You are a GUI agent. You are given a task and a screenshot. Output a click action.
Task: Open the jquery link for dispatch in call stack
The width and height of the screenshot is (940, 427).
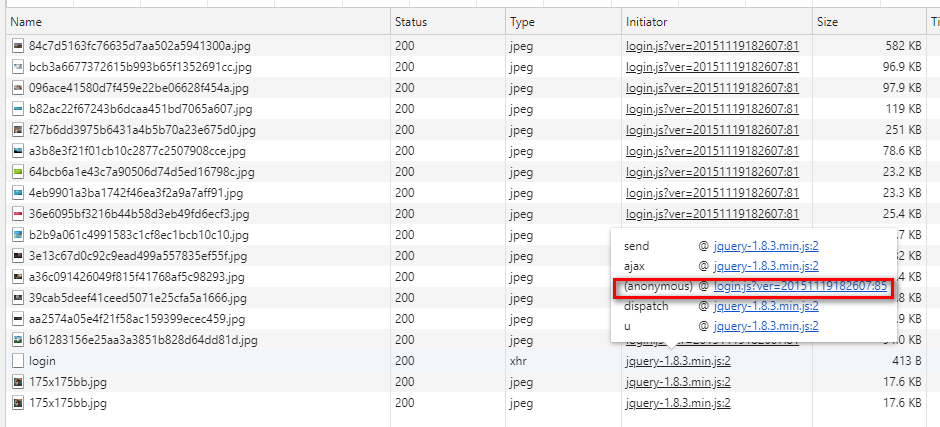[766, 306]
